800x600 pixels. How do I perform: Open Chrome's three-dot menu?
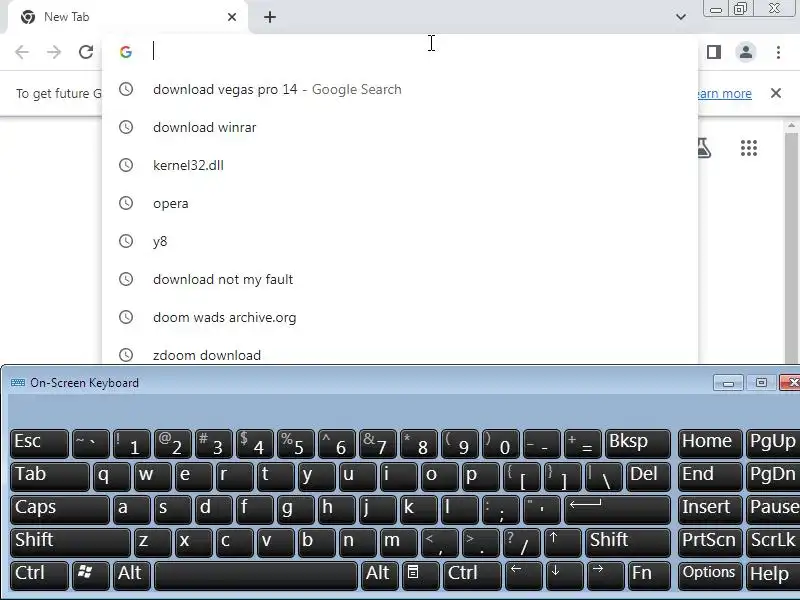point(778,52)
